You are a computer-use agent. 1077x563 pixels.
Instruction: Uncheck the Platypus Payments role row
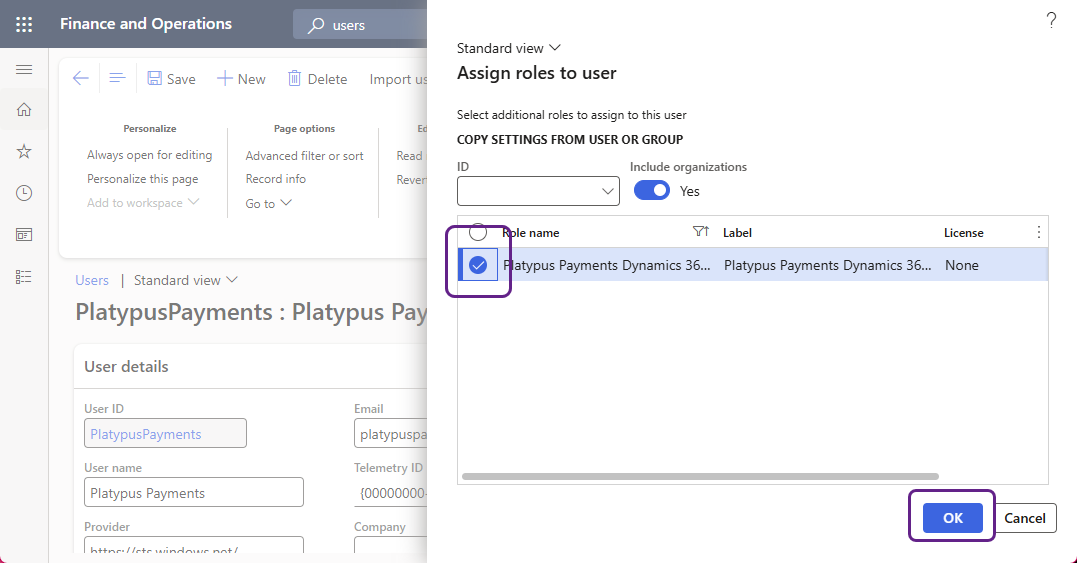click(478, 265)
